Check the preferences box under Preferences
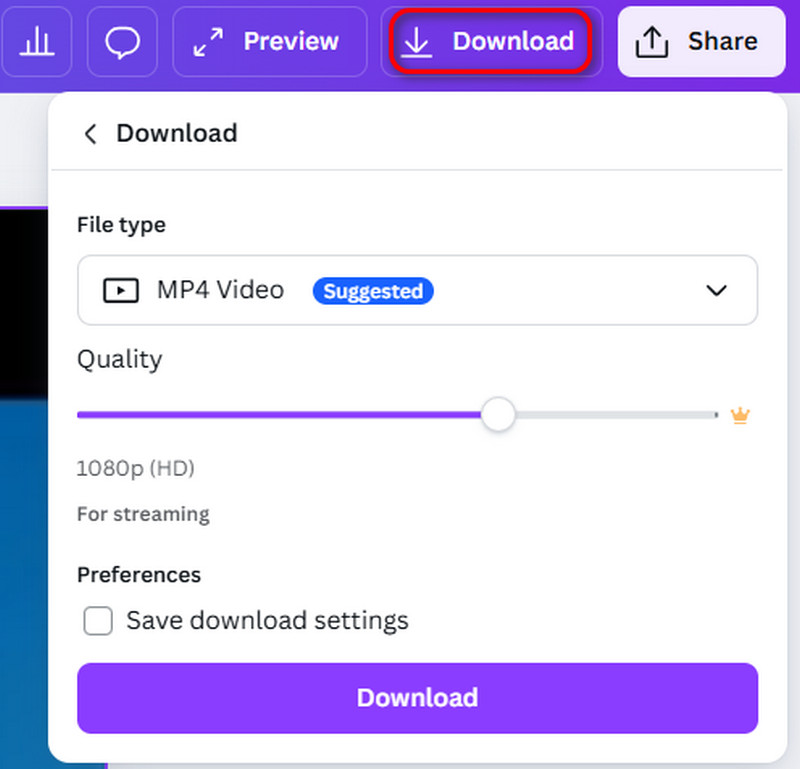 point(98,621)
